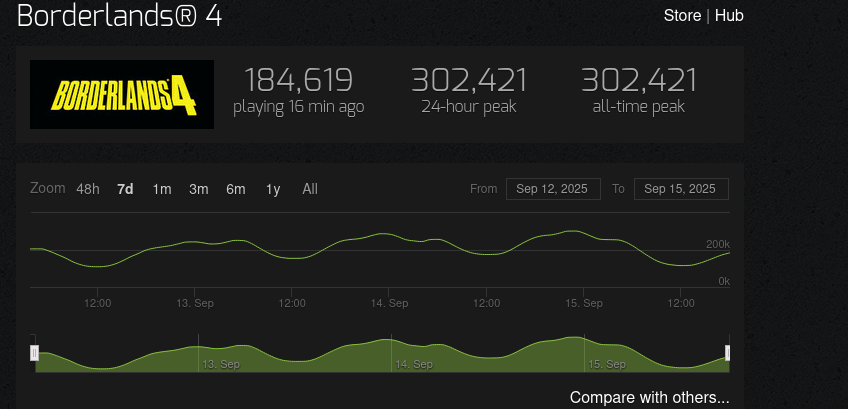
Task: Click the Borderlands® 4 page title
Action: tap(120, 16)
